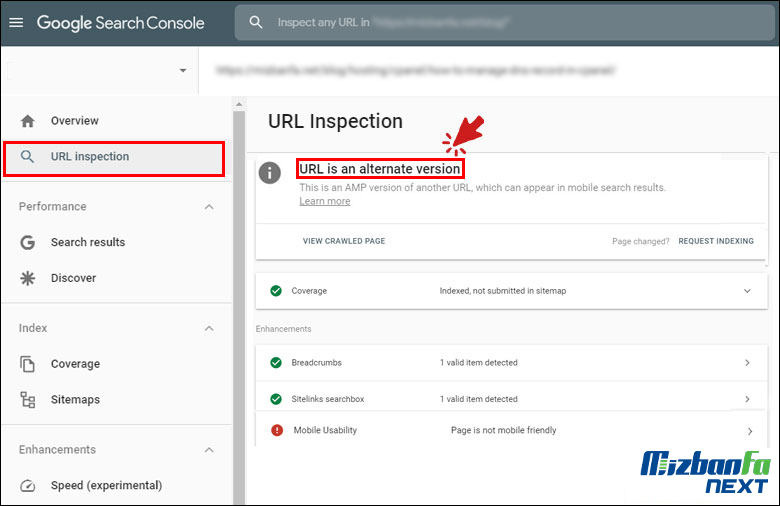
Task: Collapse the Performance section
Action: (x=209, y=207)
